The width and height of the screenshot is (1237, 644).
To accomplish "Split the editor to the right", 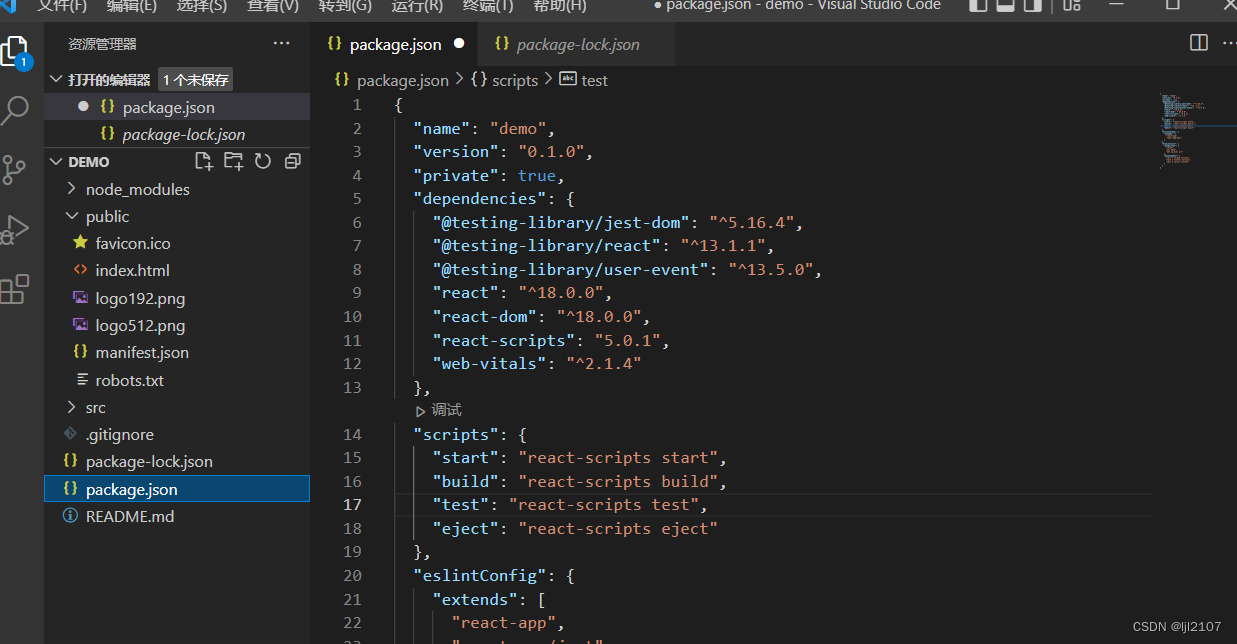I will [1198, 43].
